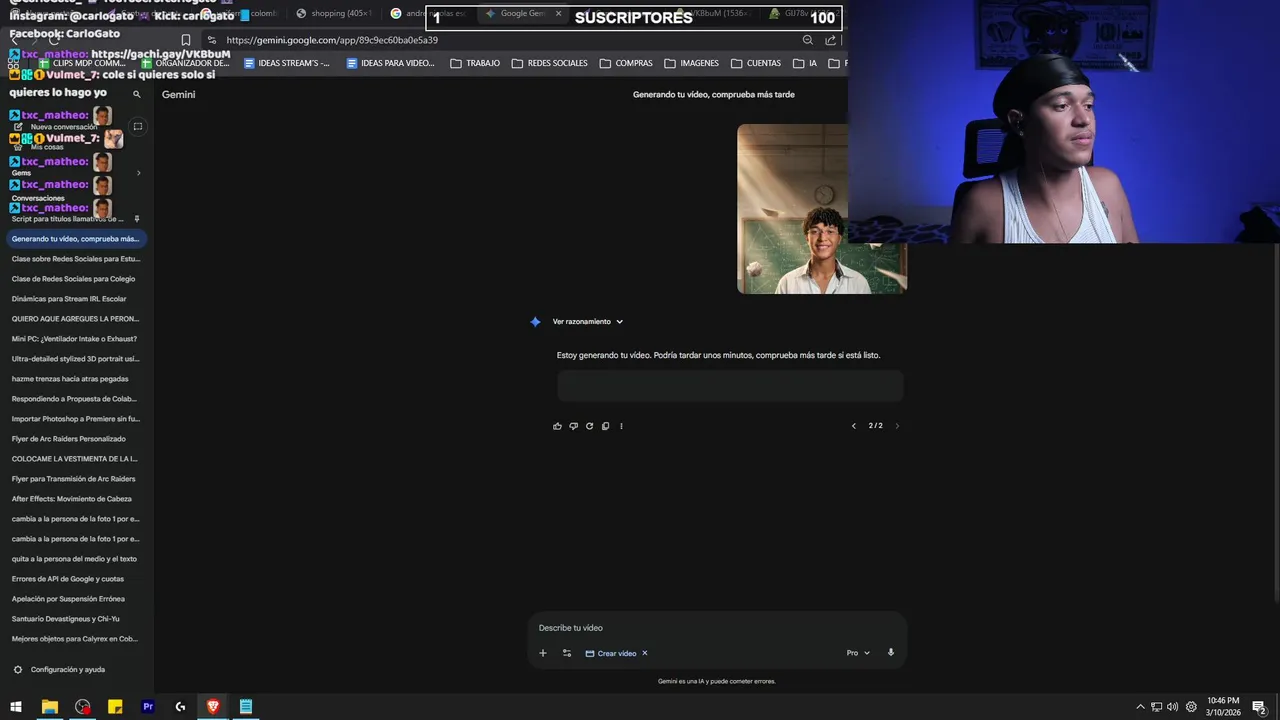The width and height of the screenshot is (1280, 720).
Task: Open conversation Mini PC: ¿Ventilador Intake o Exhaust?
Action: [x=75, y=339]
